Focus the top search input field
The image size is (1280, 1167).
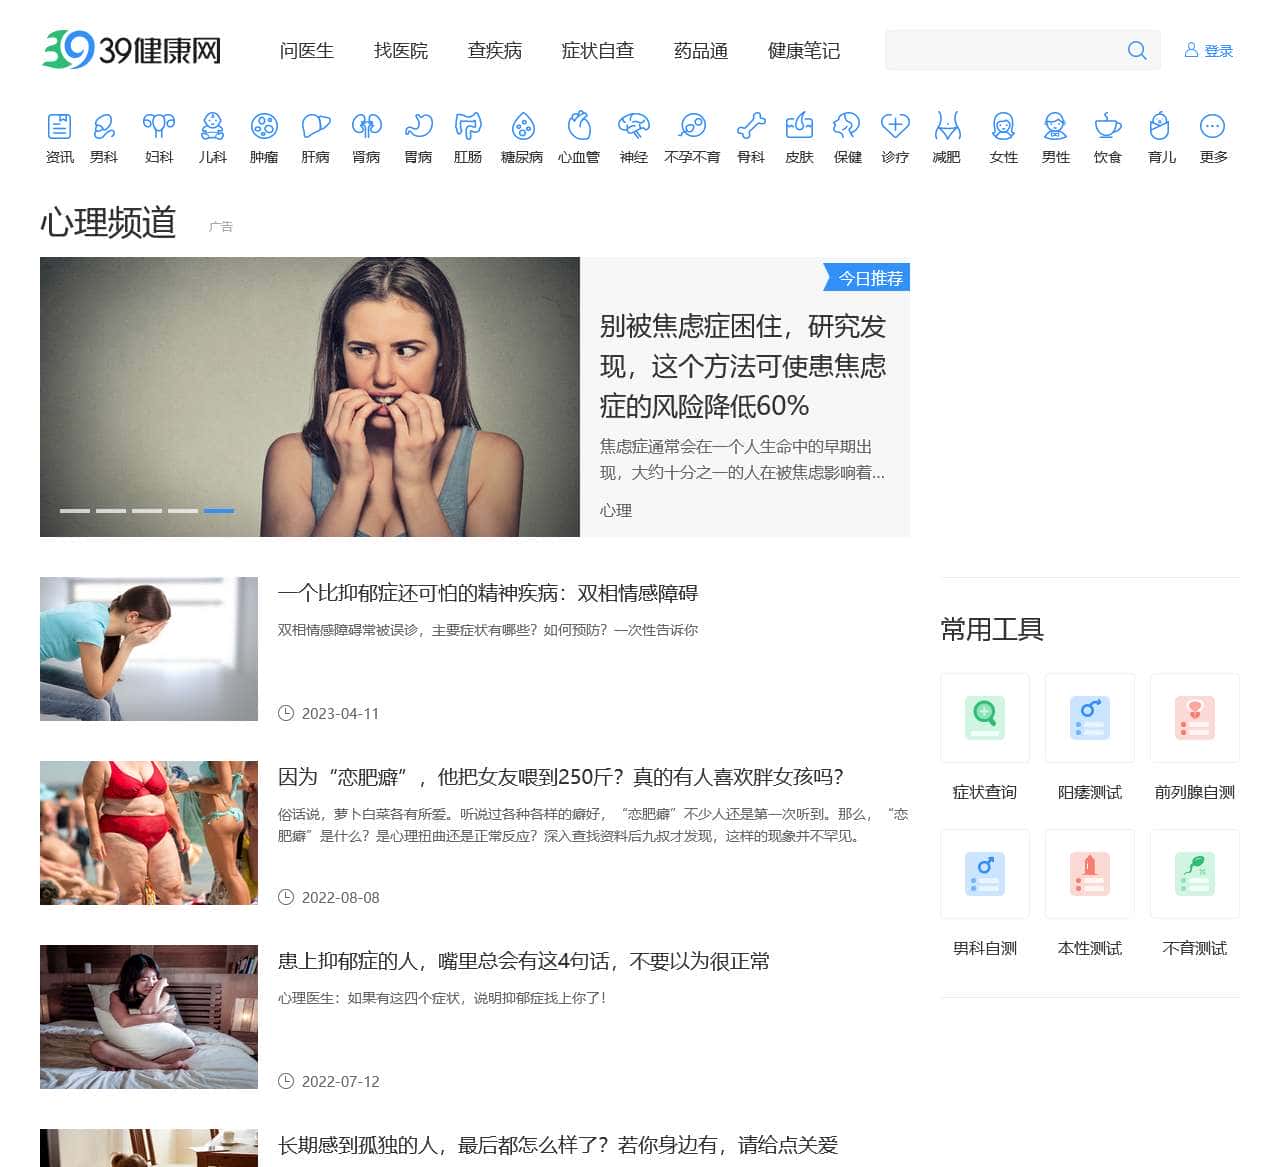click(x=1002, y=50)
